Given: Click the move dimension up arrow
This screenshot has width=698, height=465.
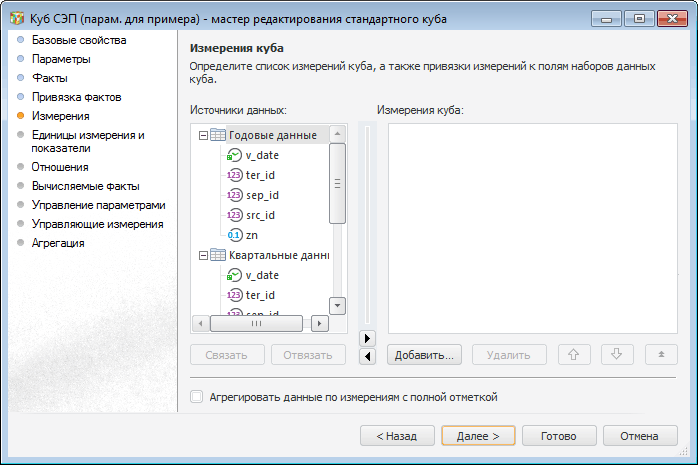Looking at the screenshot, I should [x=574, y=354].
